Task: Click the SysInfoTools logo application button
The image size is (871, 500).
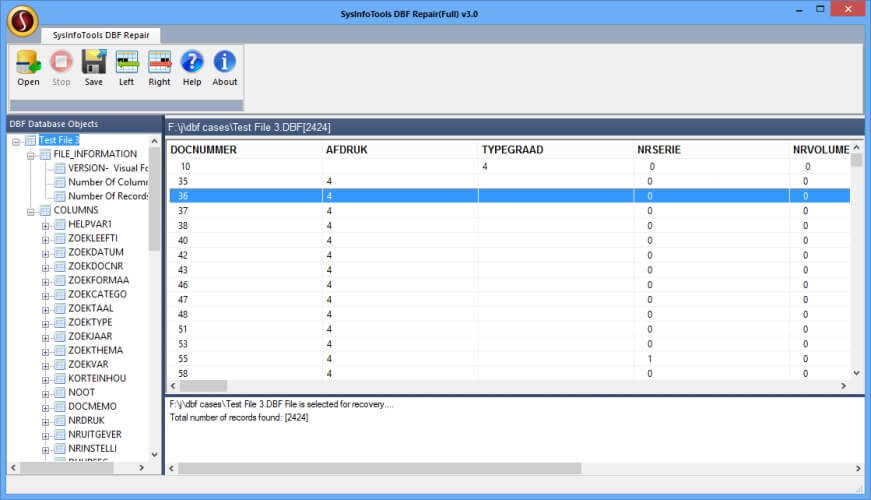Action: coord(21,19)
